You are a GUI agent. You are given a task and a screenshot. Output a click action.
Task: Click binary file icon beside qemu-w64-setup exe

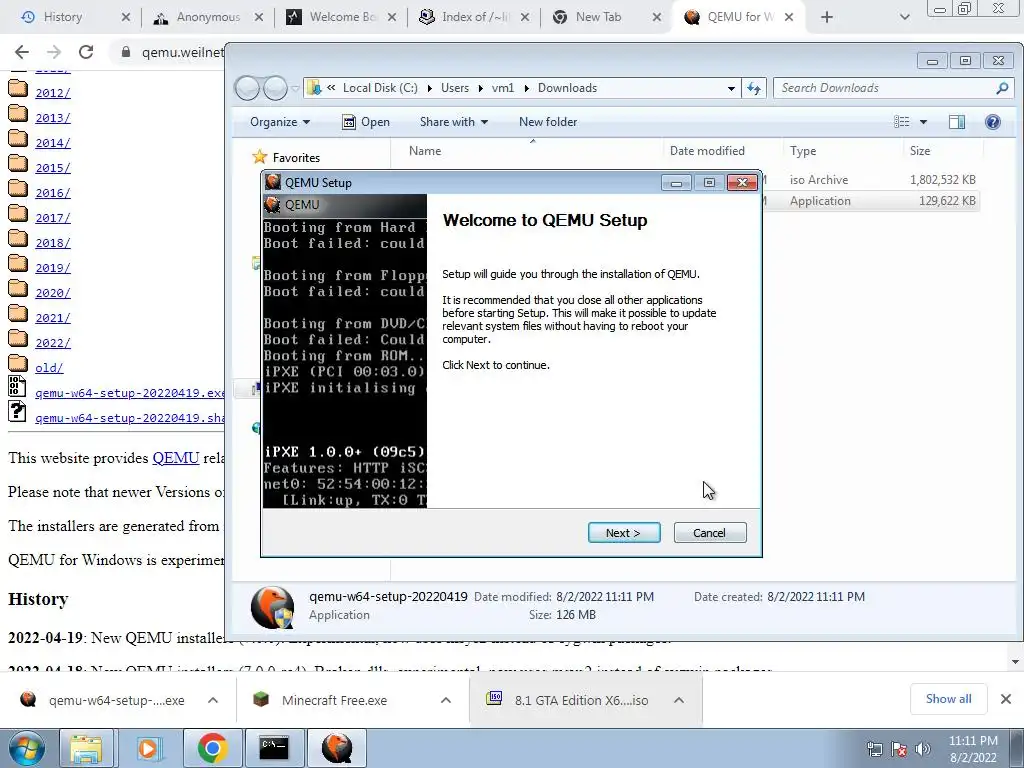[17, 387]
